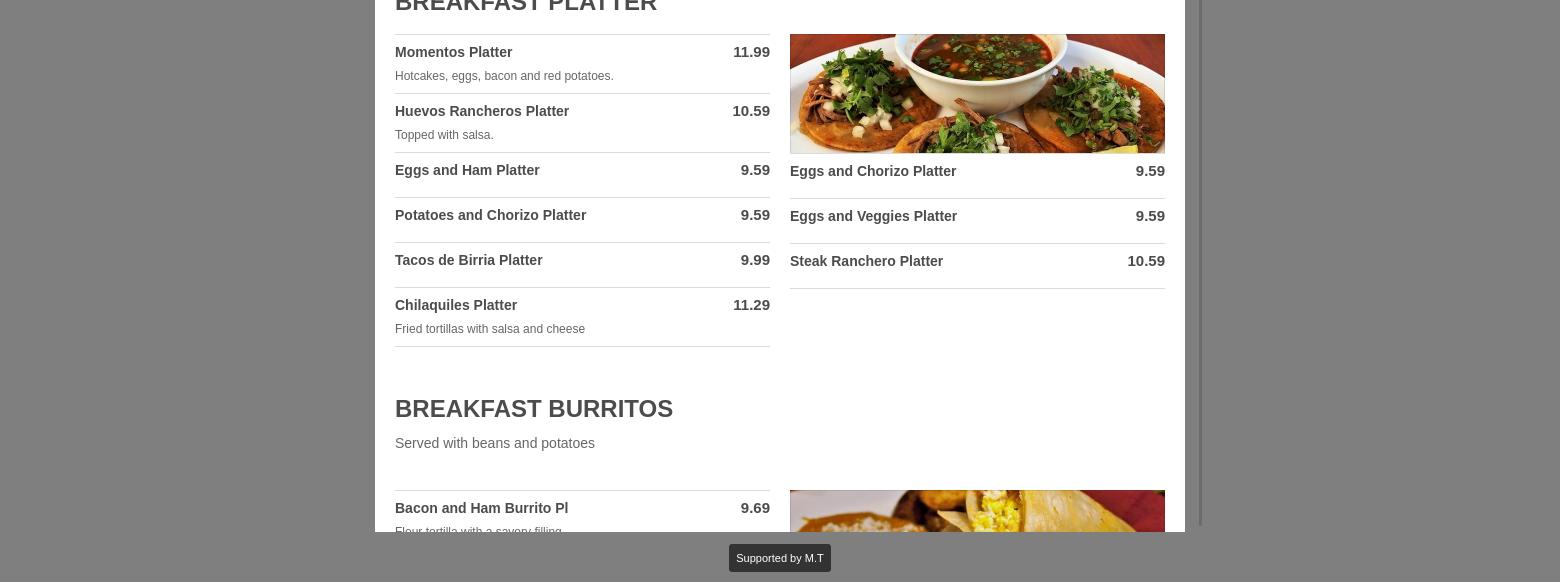1560x582 pixels.
Task: Select the Eggs and Veggies Platter
Action: point(977,221)
